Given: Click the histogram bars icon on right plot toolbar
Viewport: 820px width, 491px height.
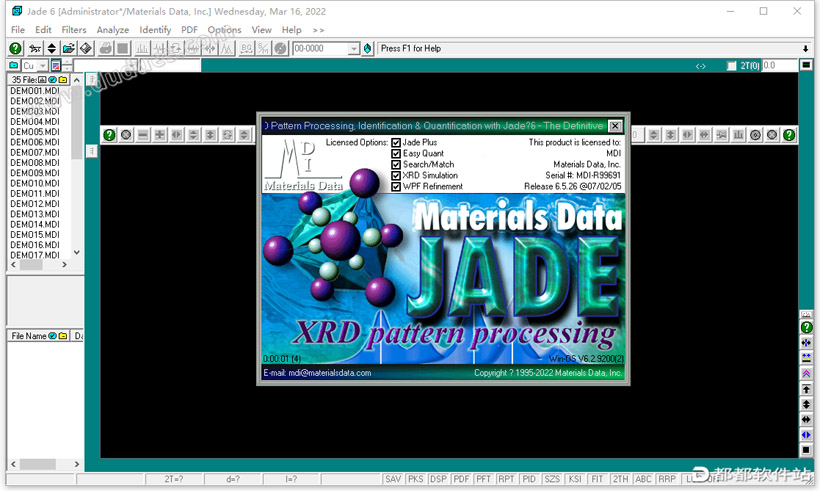Looking at the screenshot, I should click(738, 135).
